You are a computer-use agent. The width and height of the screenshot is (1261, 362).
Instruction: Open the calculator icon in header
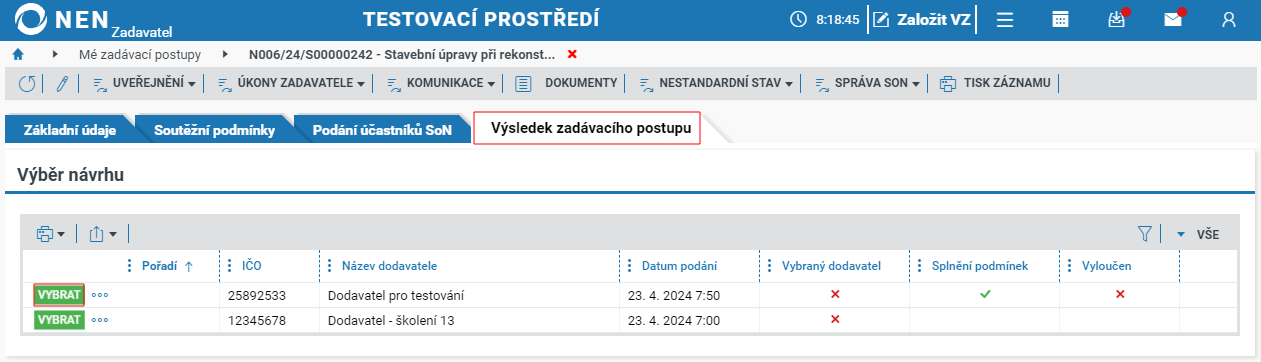coord(1061,19)
